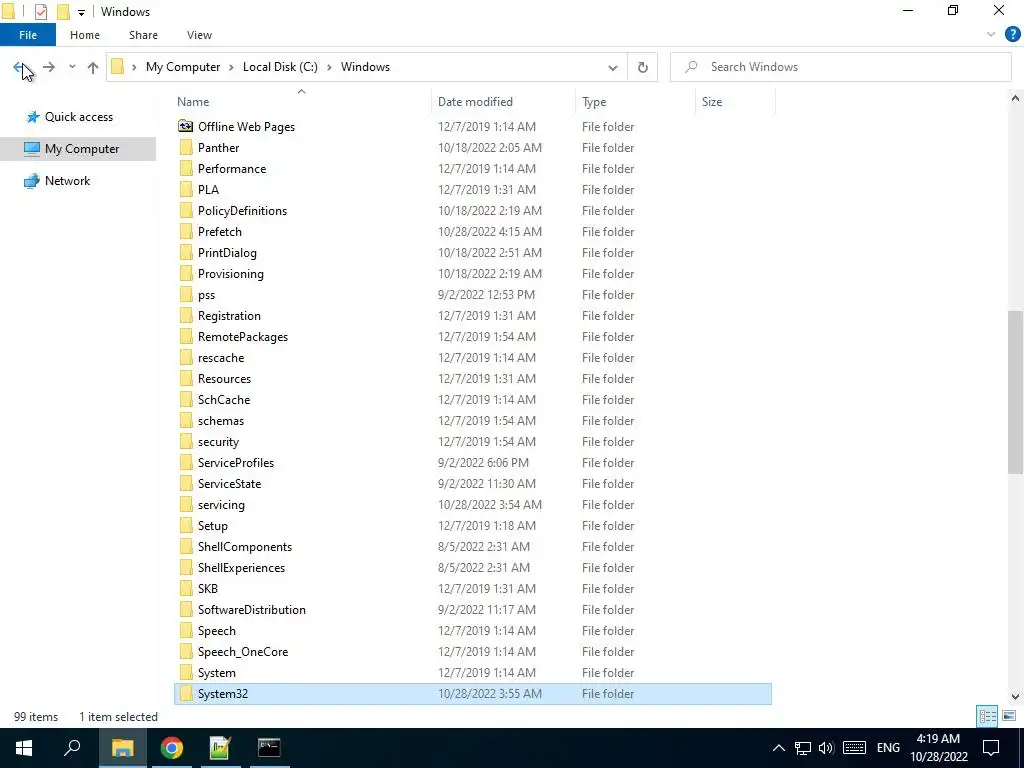This screenshot has height=768, width=1024.
Task: Click the Properties quick access toolbar icon
Action: (x=40, y=12)
